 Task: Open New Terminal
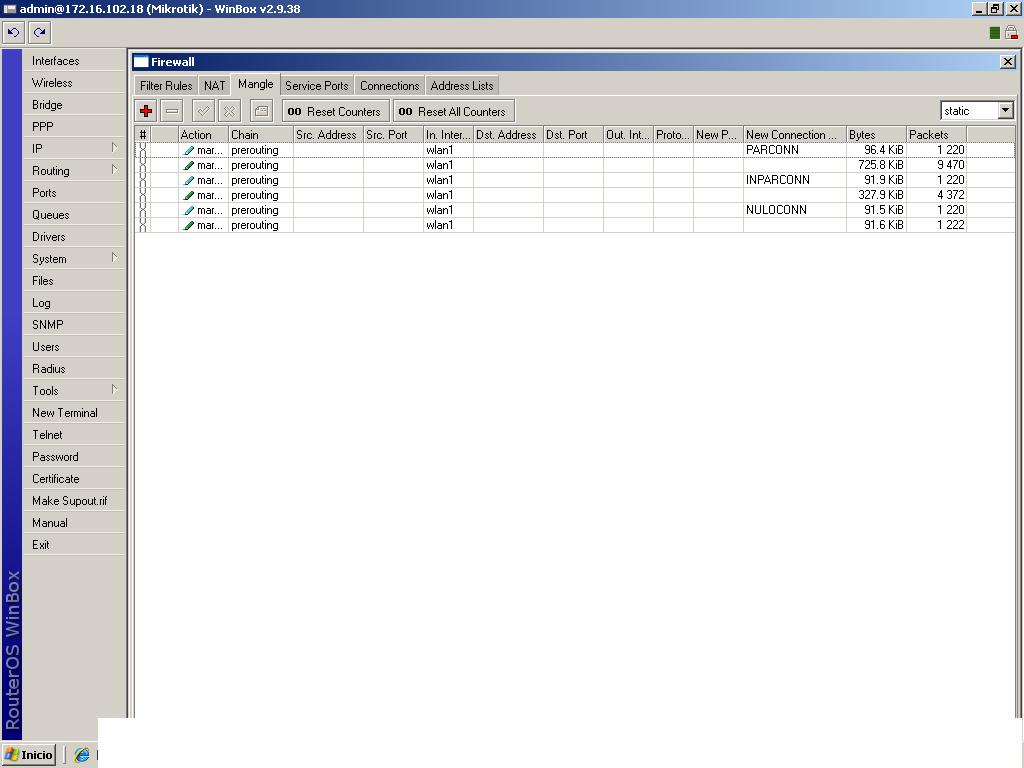pyautogui.click(x=74, y=413)
